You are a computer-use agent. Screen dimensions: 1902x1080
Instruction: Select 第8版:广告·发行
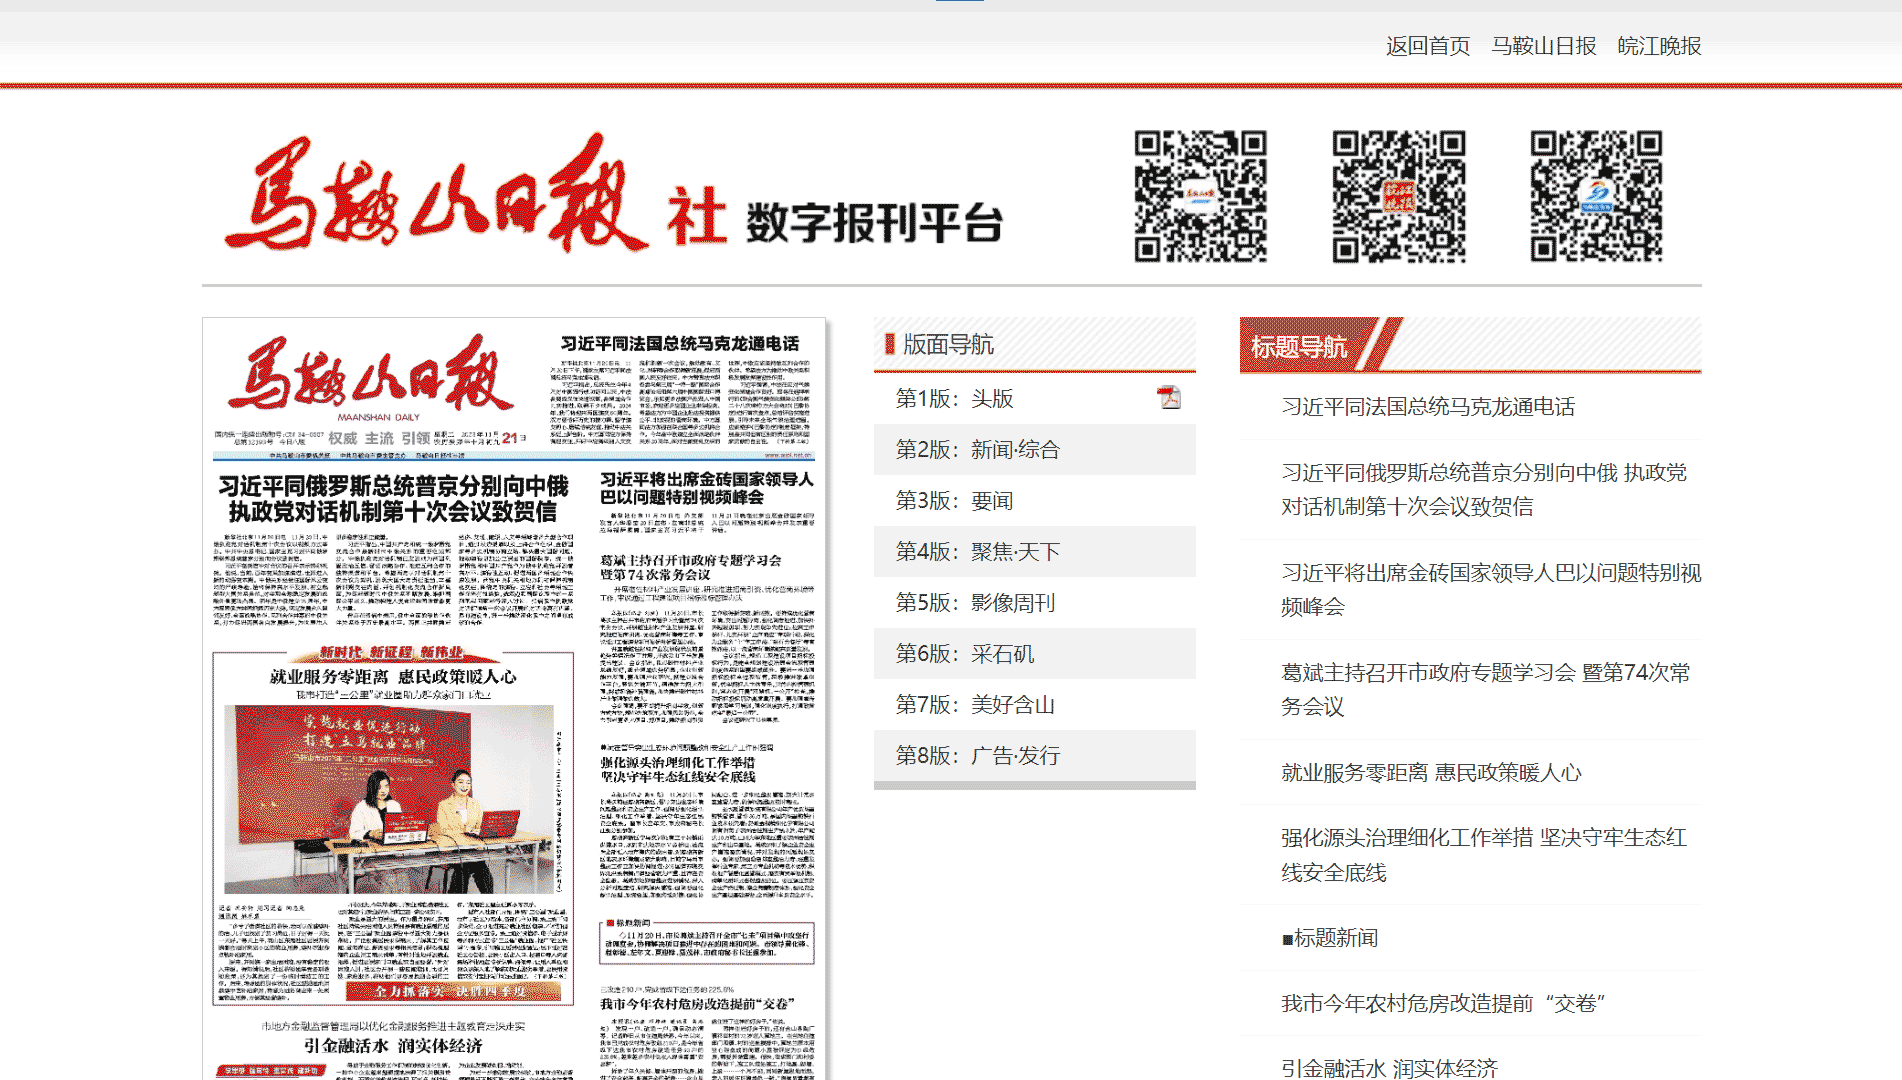(978, 755)
